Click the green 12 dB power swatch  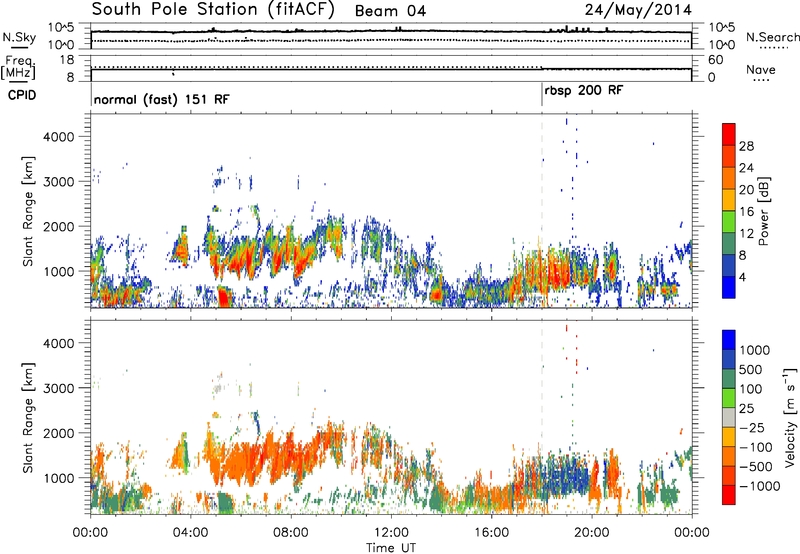click(x=729, y=221)
